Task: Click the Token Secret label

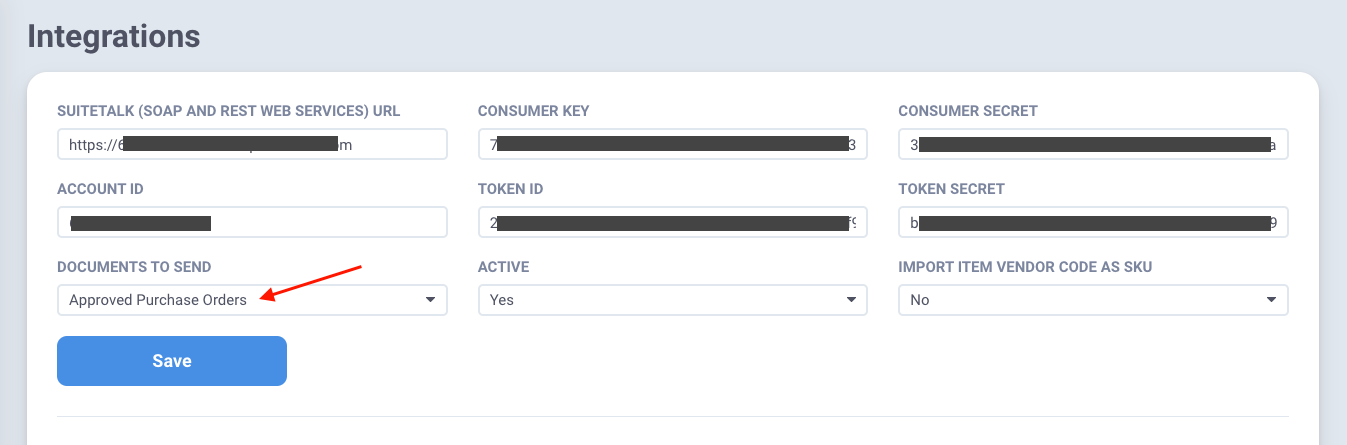Action: click(x=951, y=189)
